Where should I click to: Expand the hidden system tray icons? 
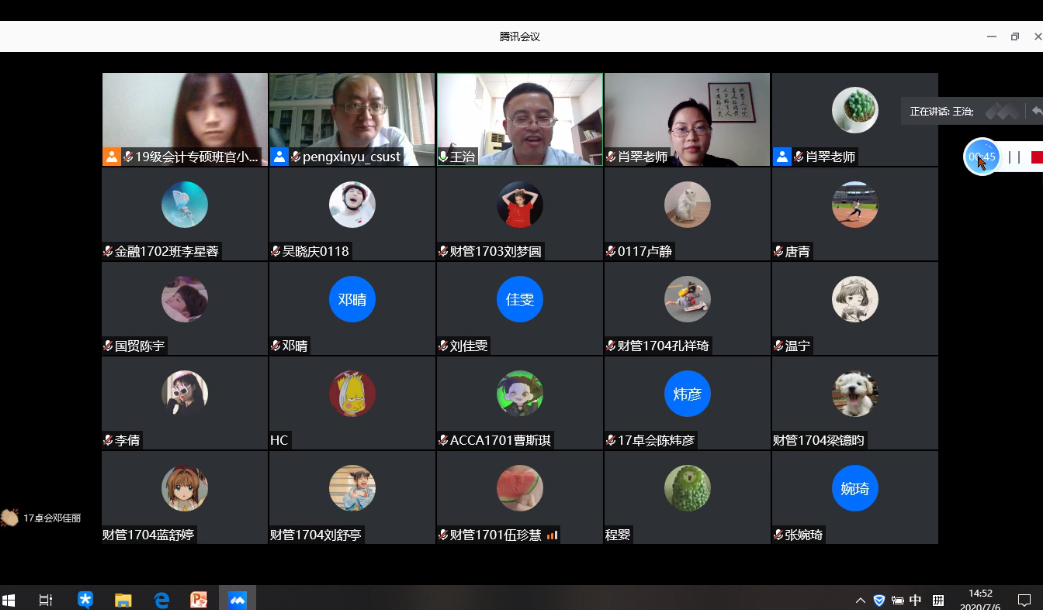coord(860,600)
